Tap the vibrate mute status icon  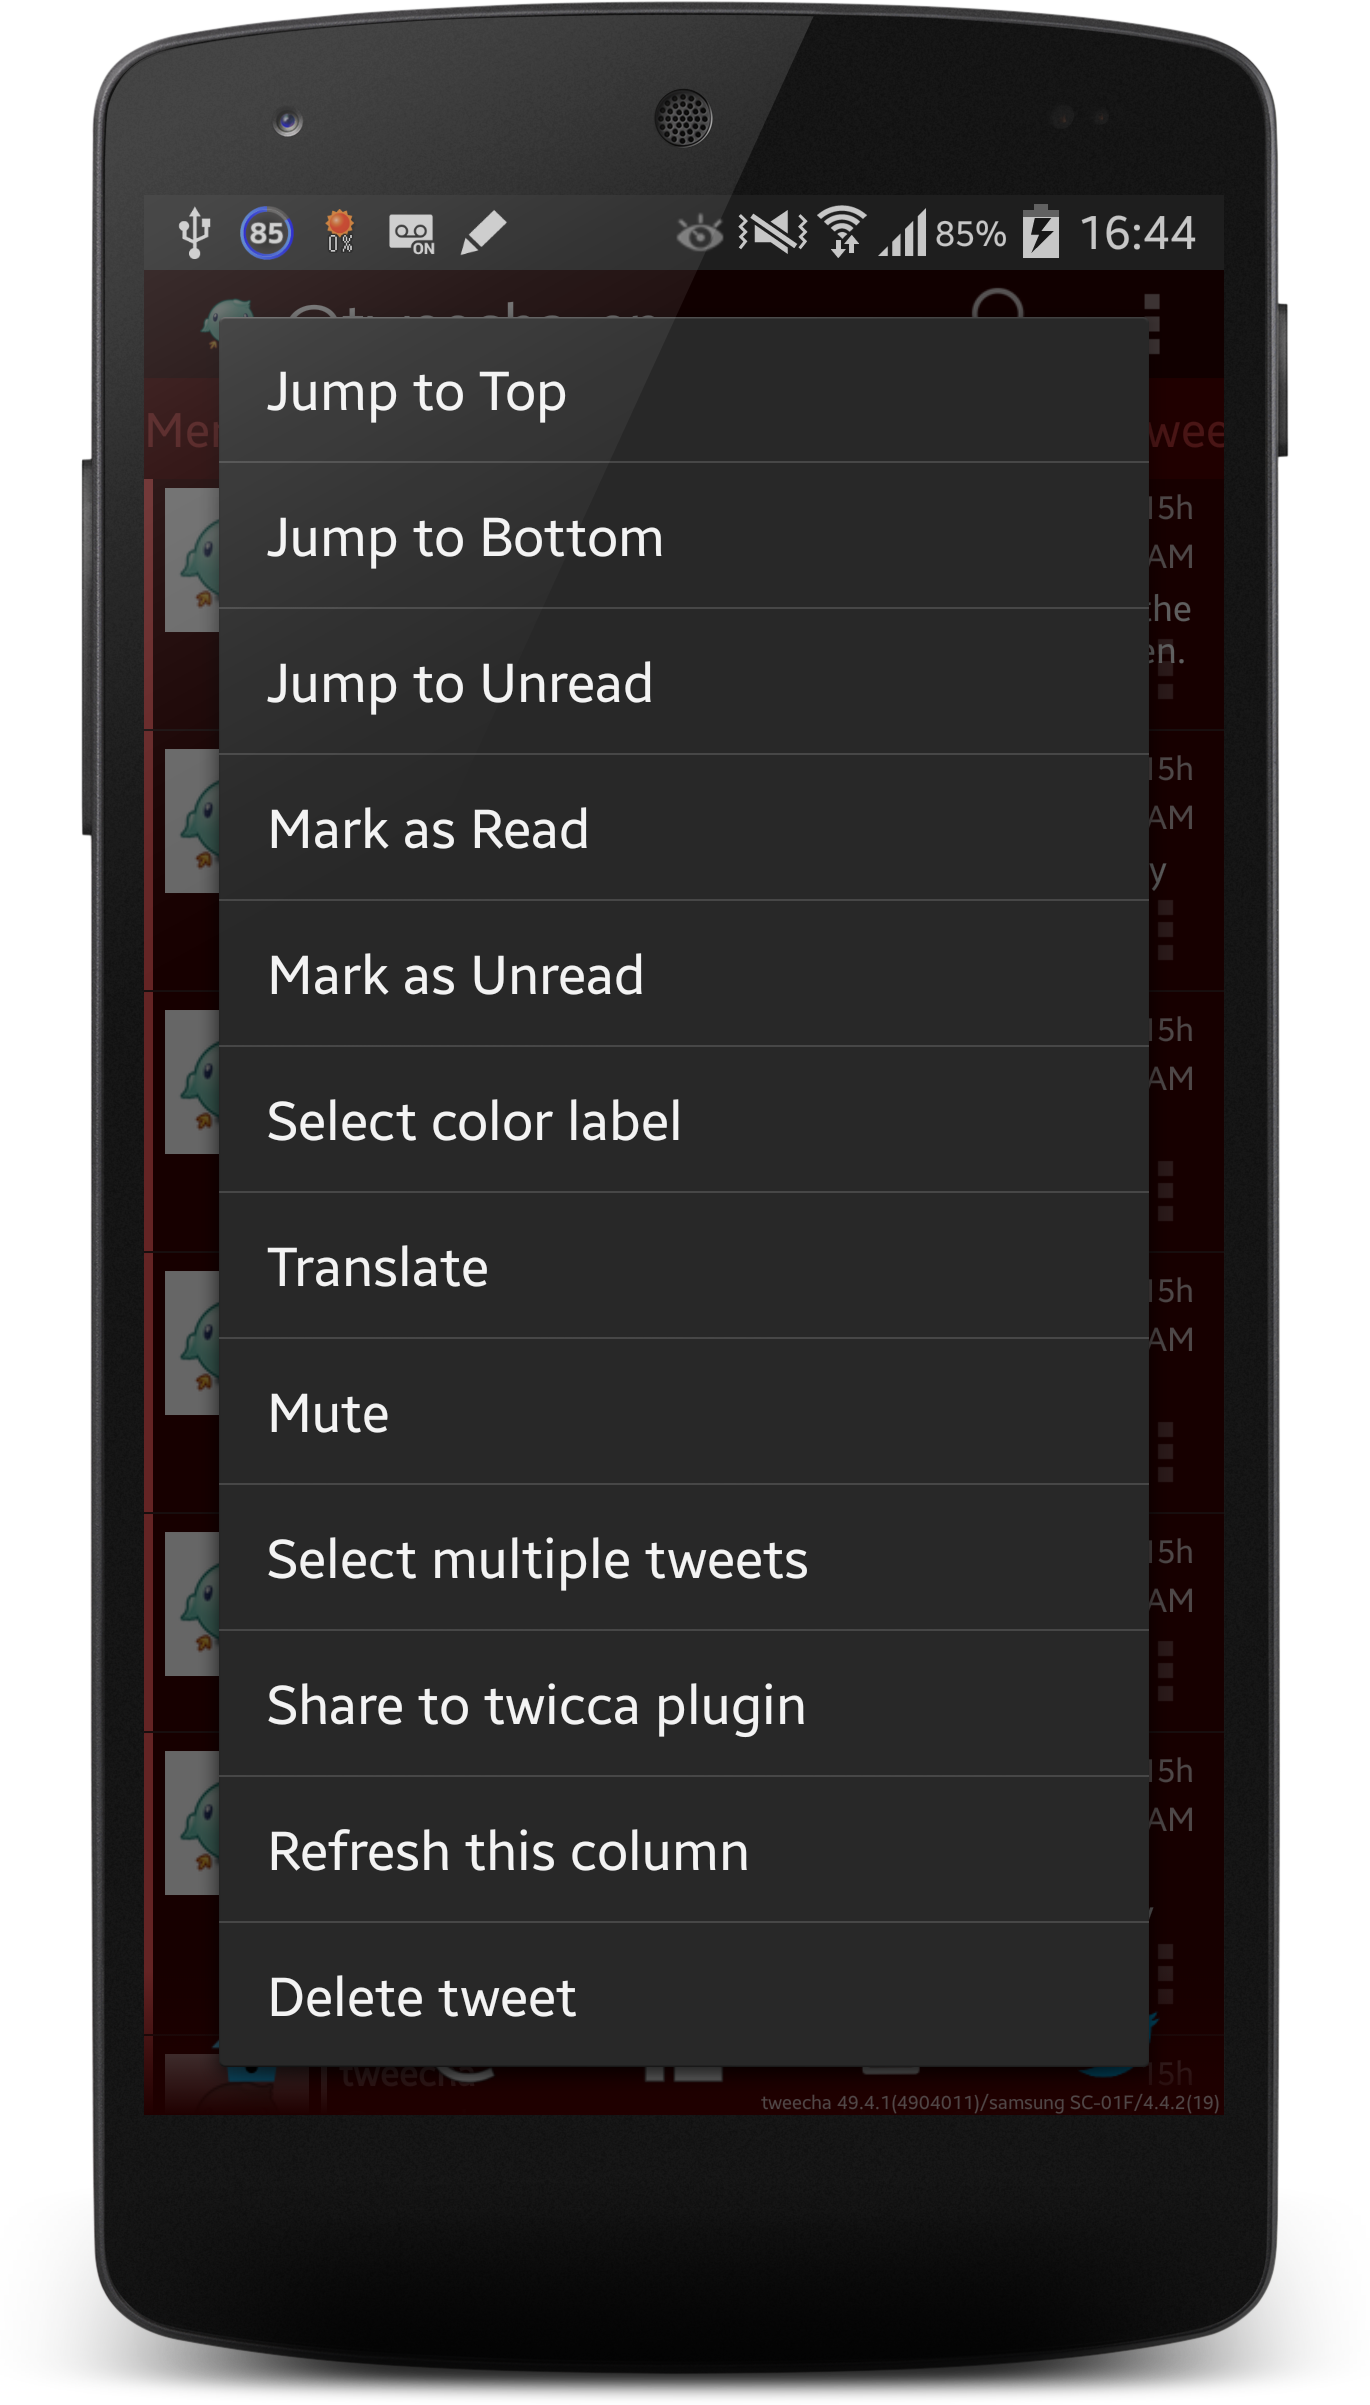click(x=772, y=233)
